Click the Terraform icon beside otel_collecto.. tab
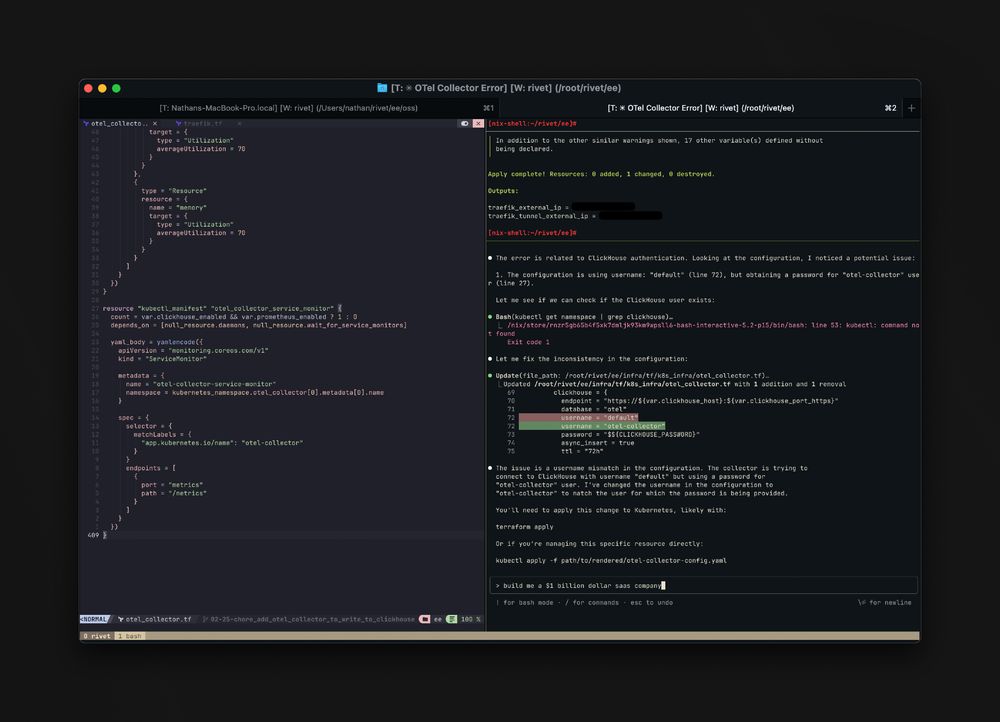 [86, 124]
